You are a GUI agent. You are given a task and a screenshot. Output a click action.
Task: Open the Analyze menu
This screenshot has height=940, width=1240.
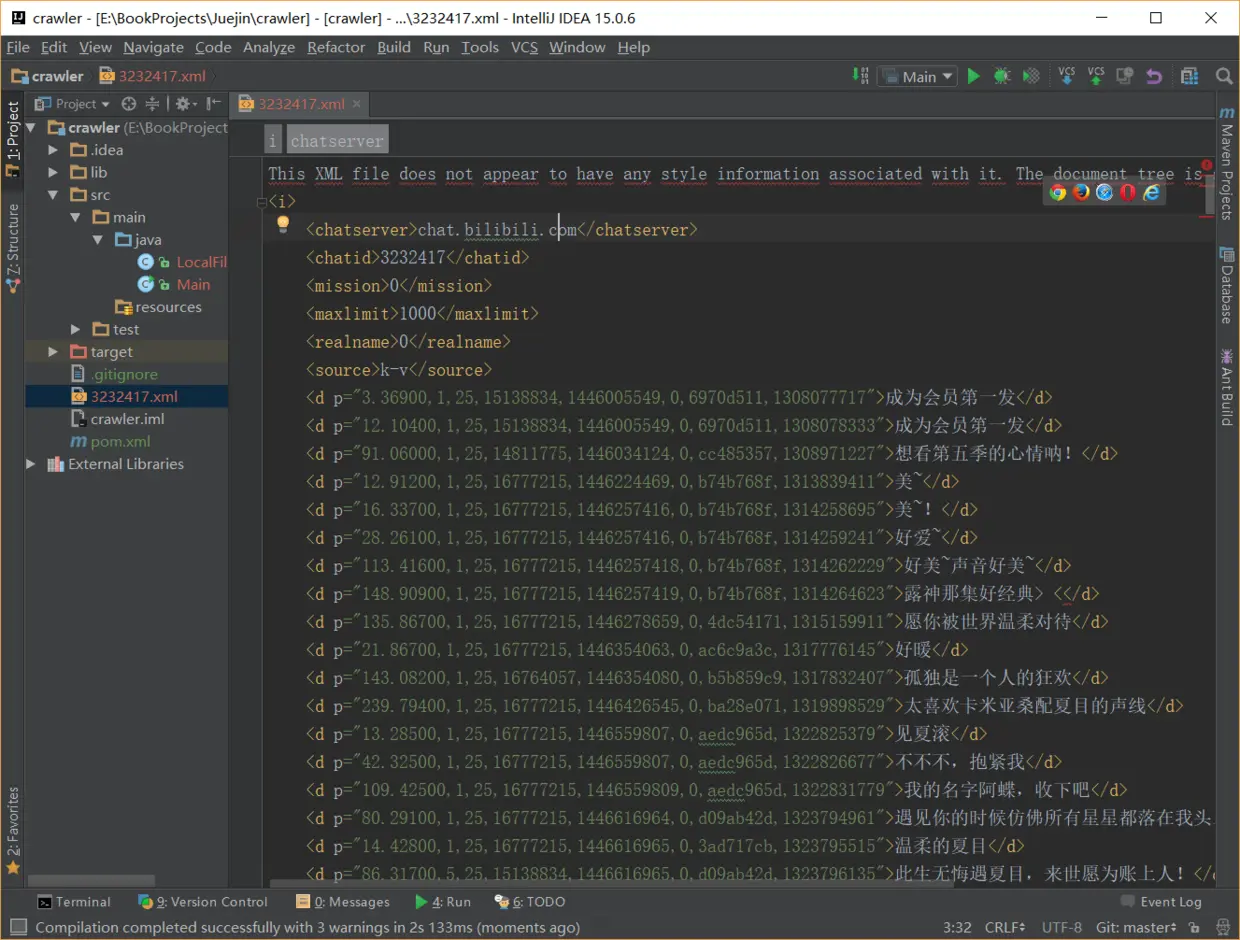(269, 47)
